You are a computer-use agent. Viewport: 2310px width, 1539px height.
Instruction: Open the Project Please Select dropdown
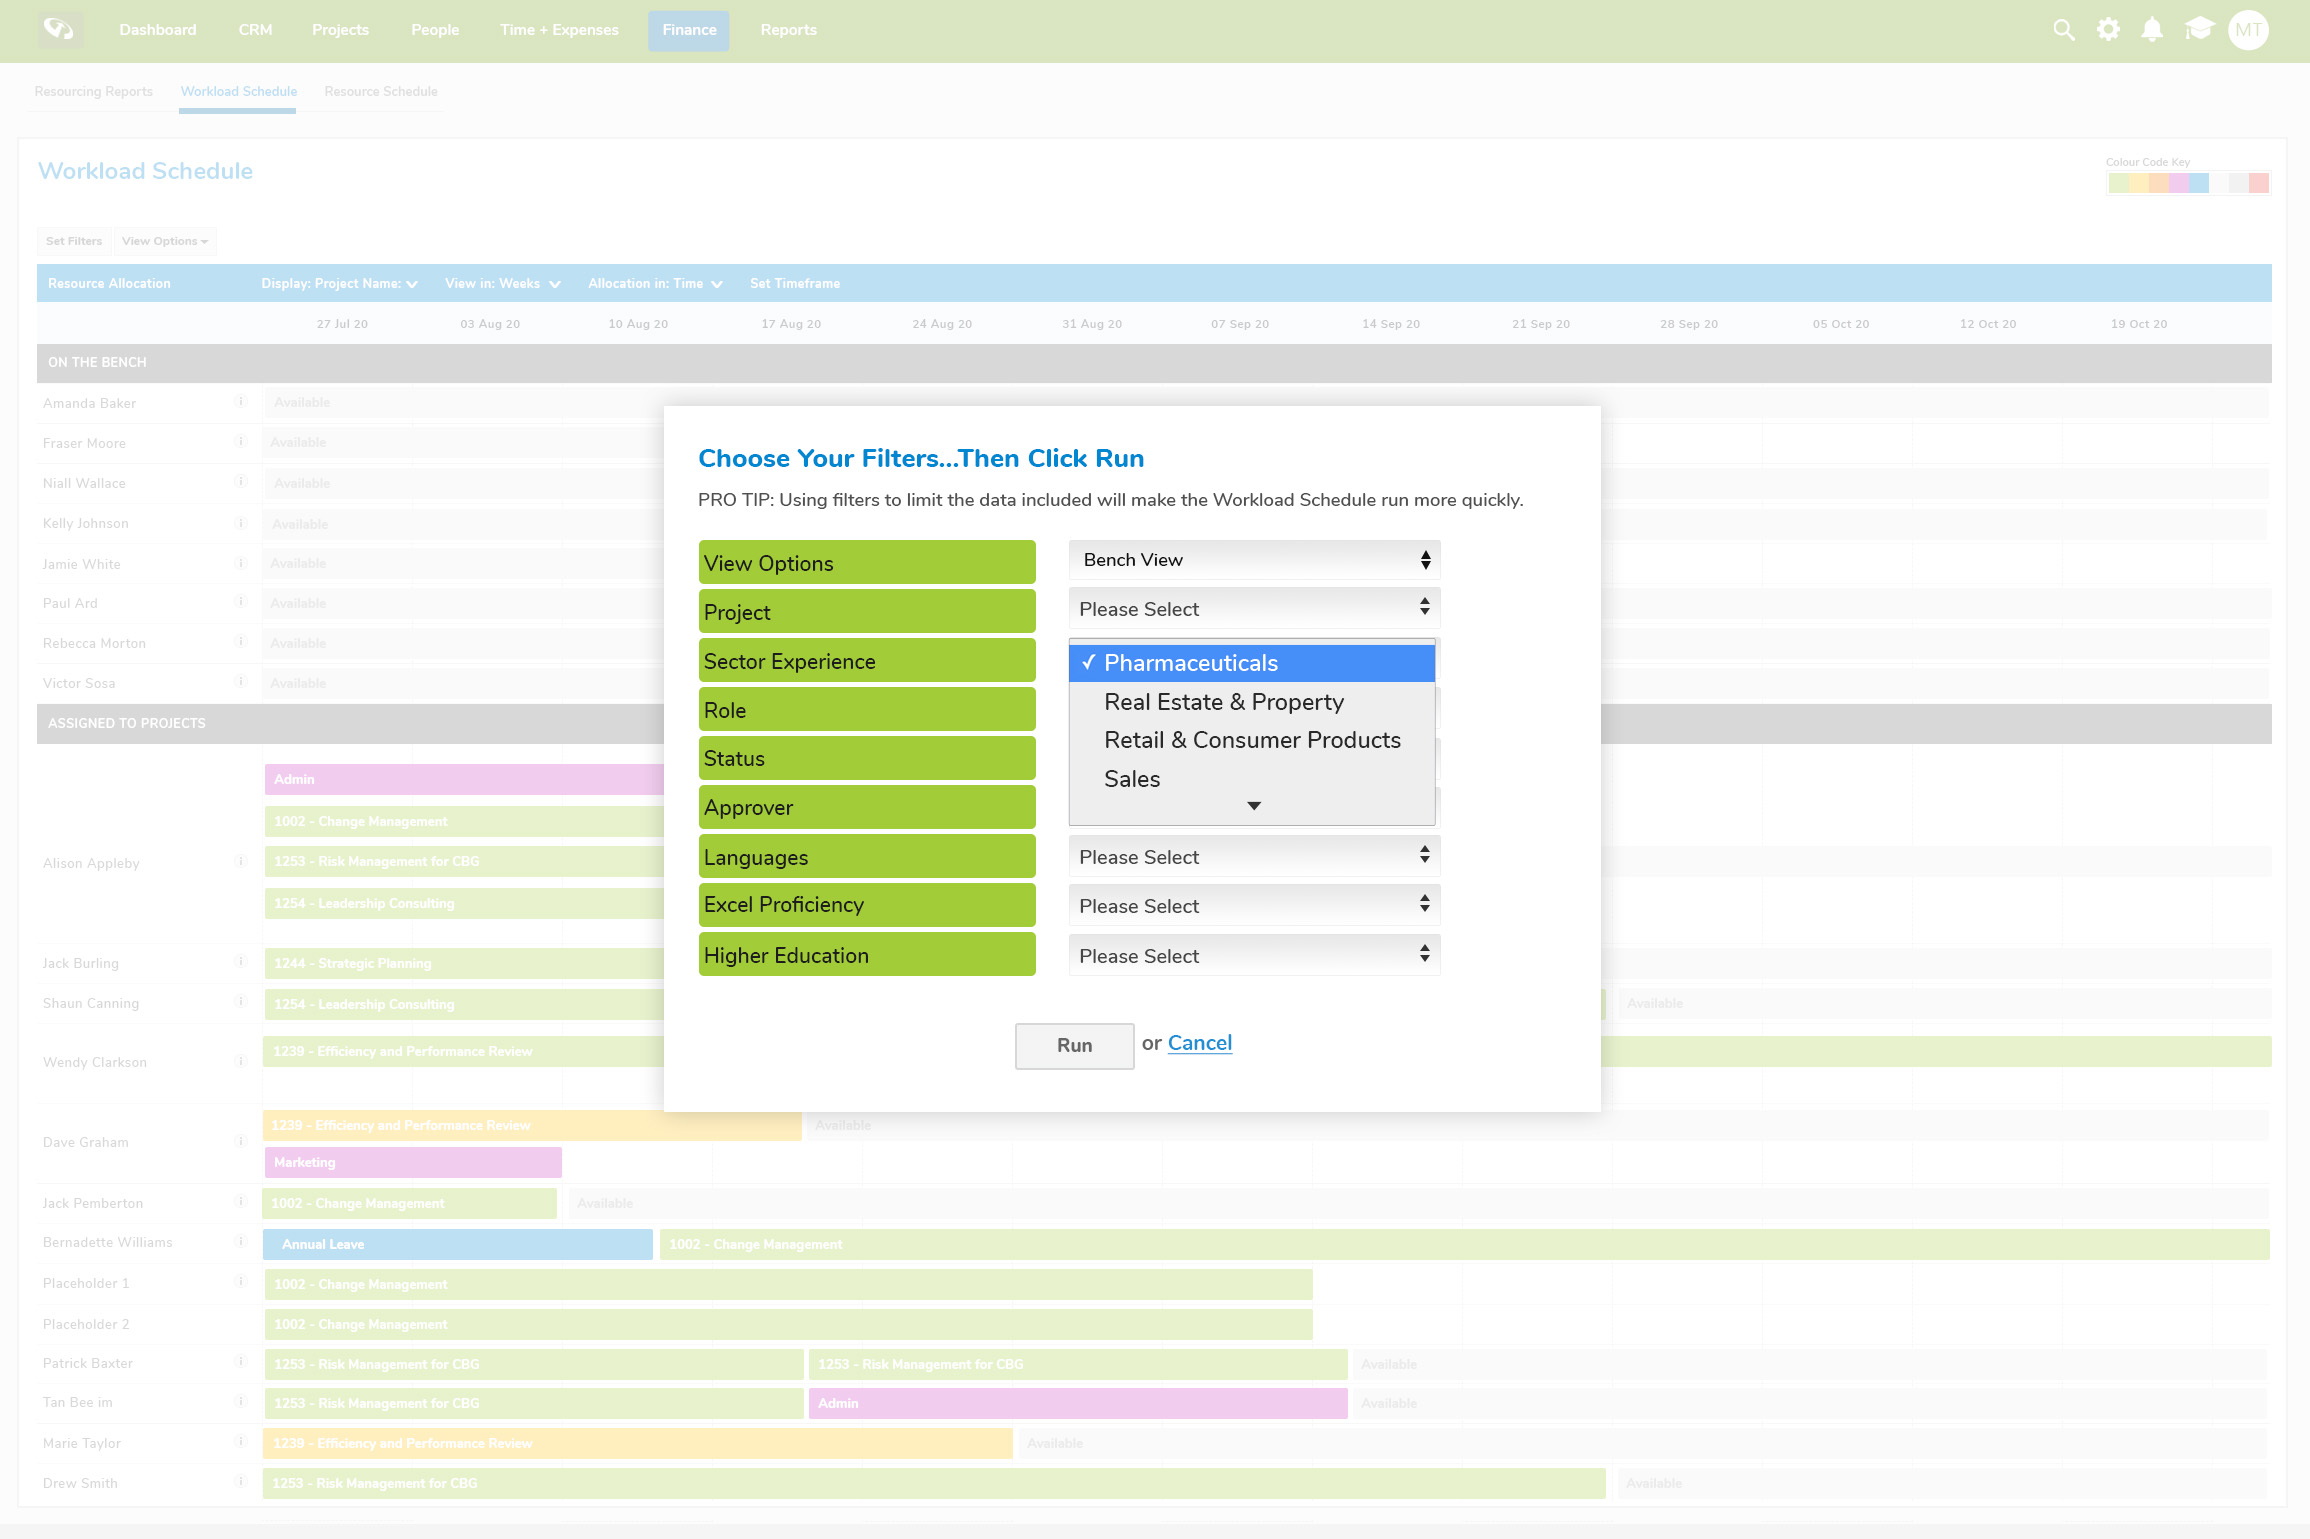pos(1254,609)
